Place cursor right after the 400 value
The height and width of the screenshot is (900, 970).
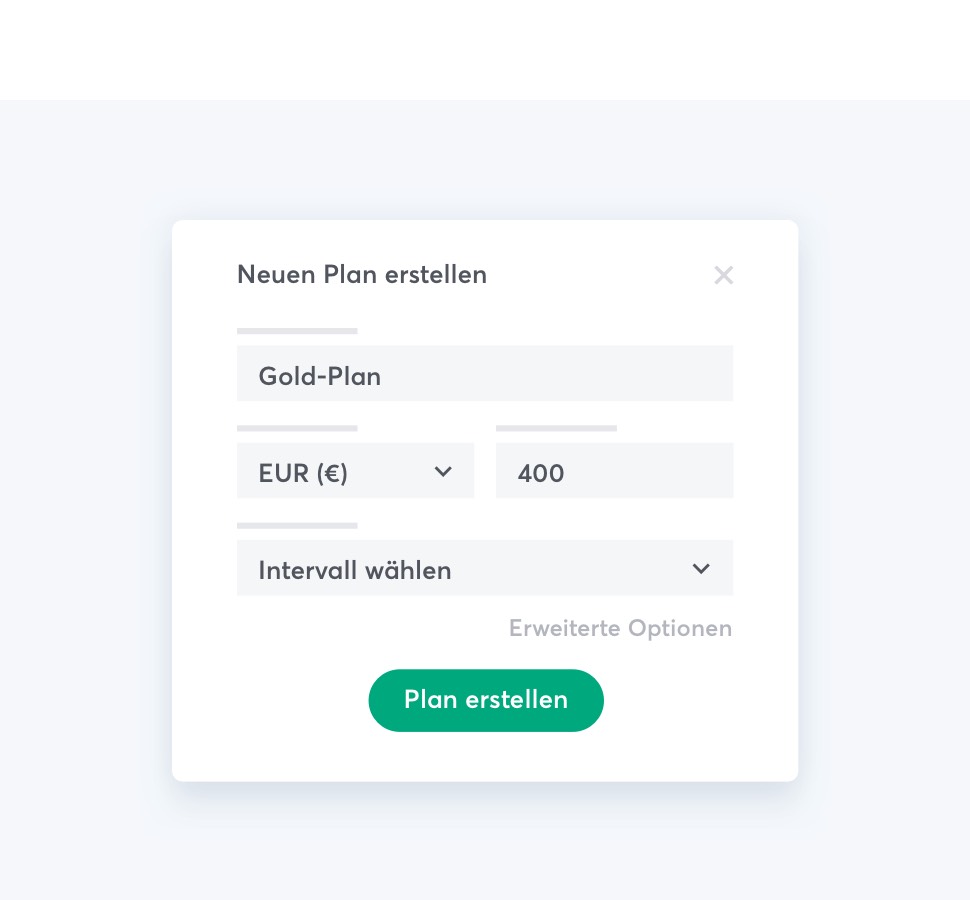567,472
